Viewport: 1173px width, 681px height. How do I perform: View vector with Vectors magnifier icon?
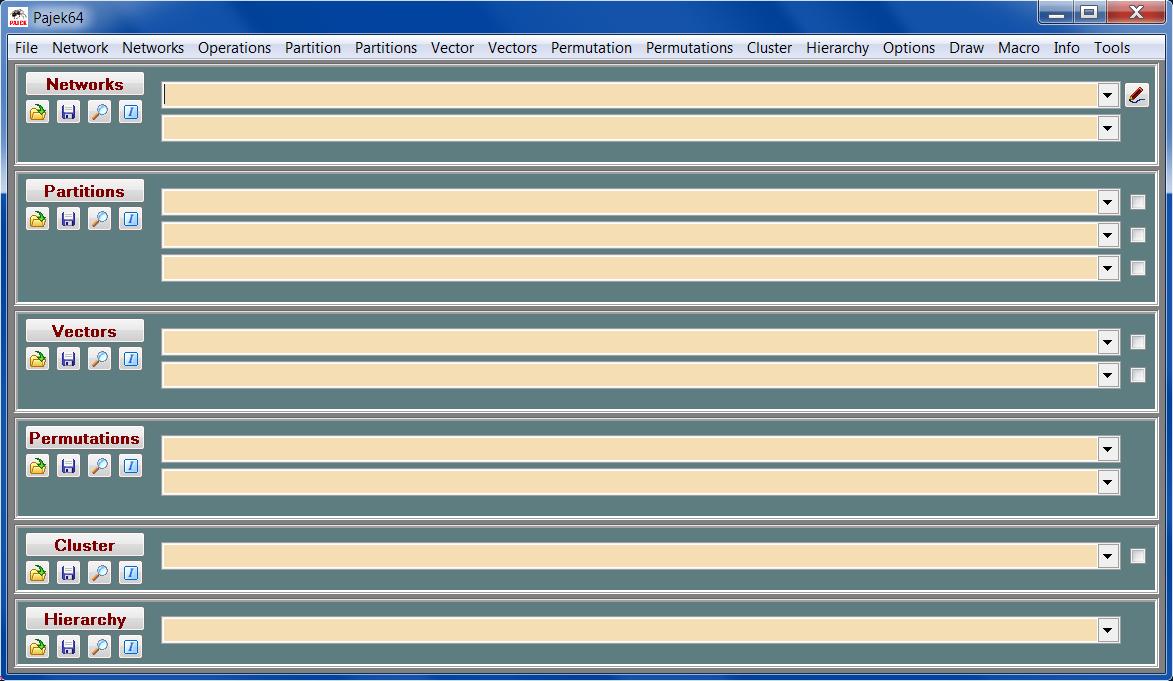(99, 359)
